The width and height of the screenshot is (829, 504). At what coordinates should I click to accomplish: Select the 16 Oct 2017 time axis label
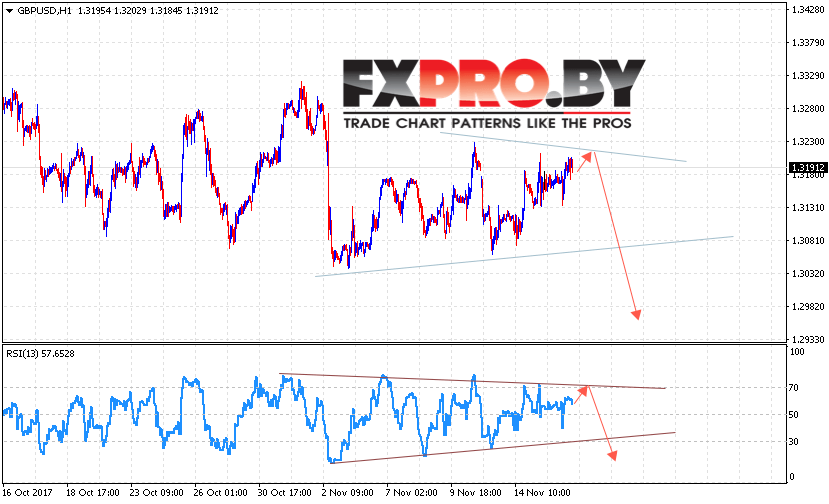pyautogui.click(x=27, y=492)
